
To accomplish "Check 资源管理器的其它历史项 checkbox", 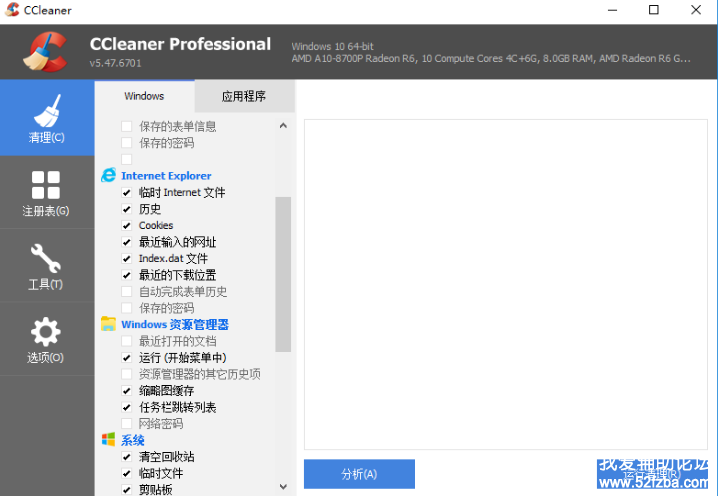I will click(127, 374).
